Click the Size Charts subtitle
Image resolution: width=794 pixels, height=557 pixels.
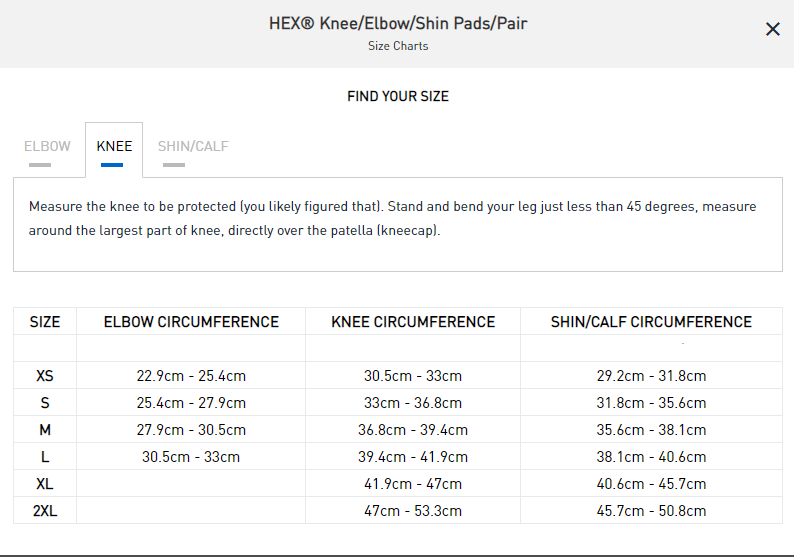(398, 46)
